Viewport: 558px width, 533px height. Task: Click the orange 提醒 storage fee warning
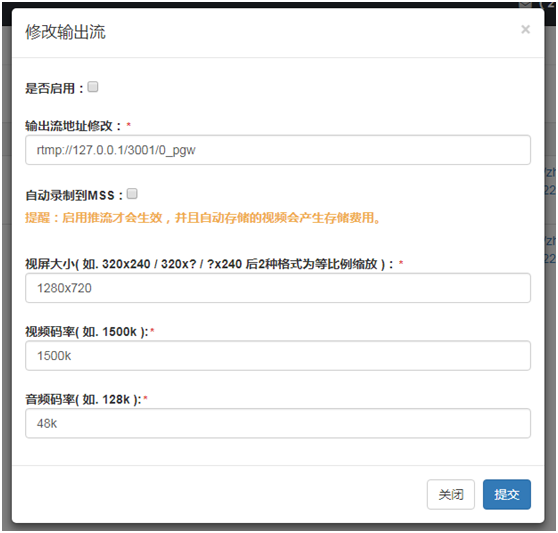203,217
